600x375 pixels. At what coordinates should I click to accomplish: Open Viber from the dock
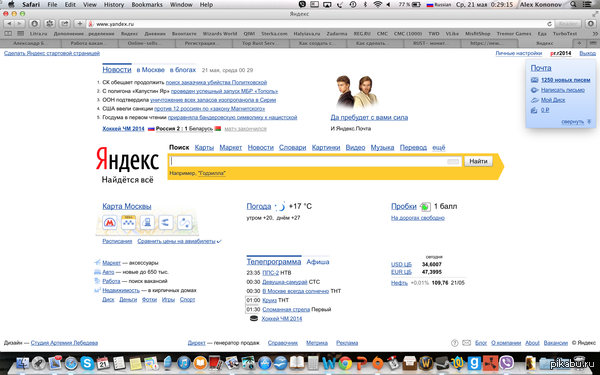507,363
